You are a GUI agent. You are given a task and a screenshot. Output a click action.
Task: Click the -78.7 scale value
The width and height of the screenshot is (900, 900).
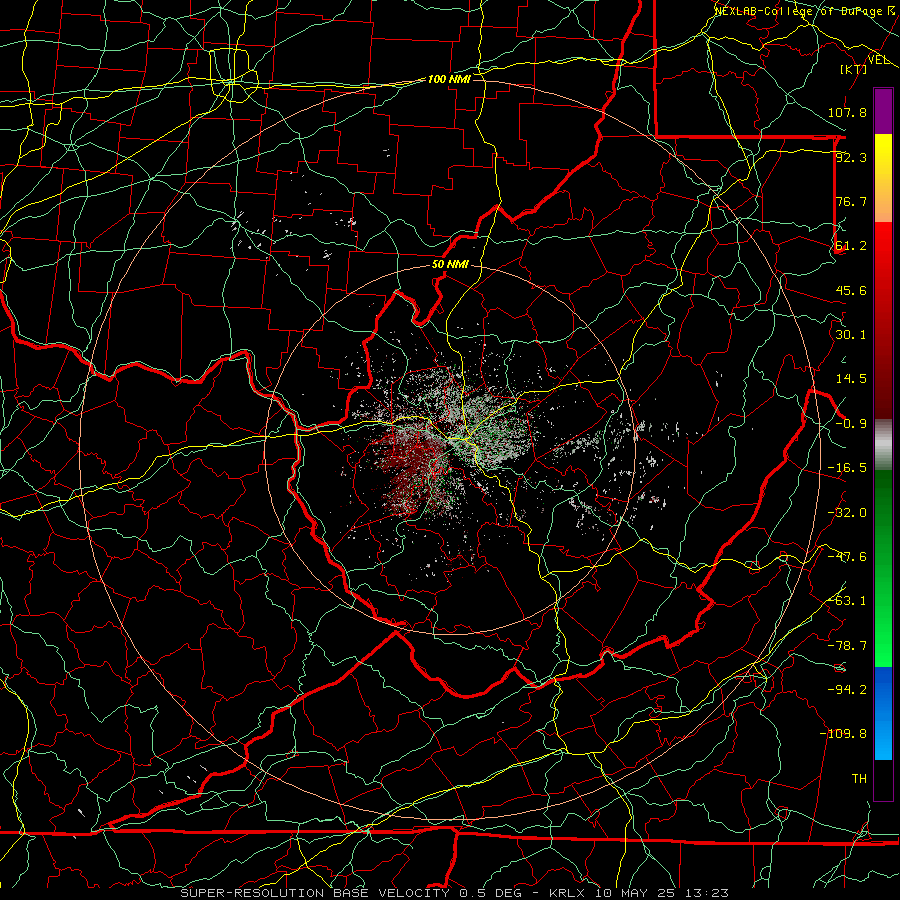pos(847,646)
